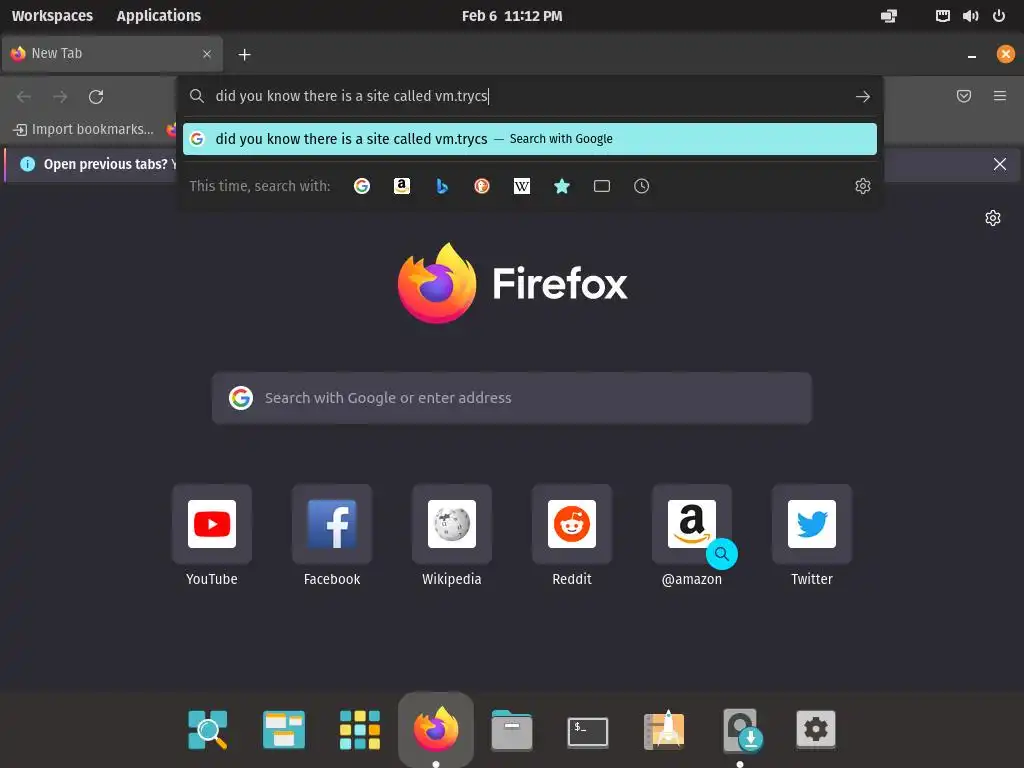The width and height of the screenshot is (1024, 768).
Task: Click the address bar text field
Action: coord(529,97)
